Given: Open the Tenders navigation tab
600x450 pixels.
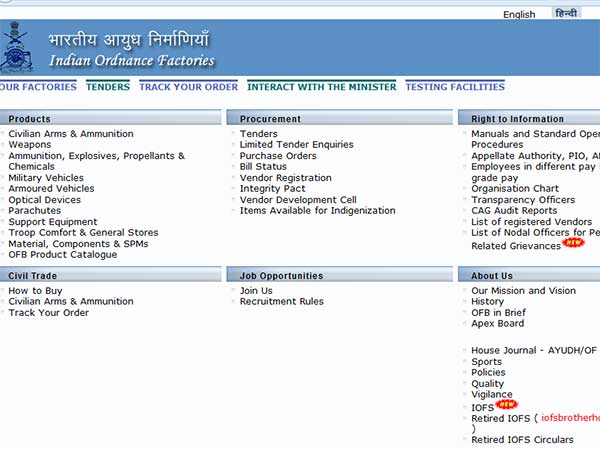Looking at the screenshot, I should tap(108, 87).
